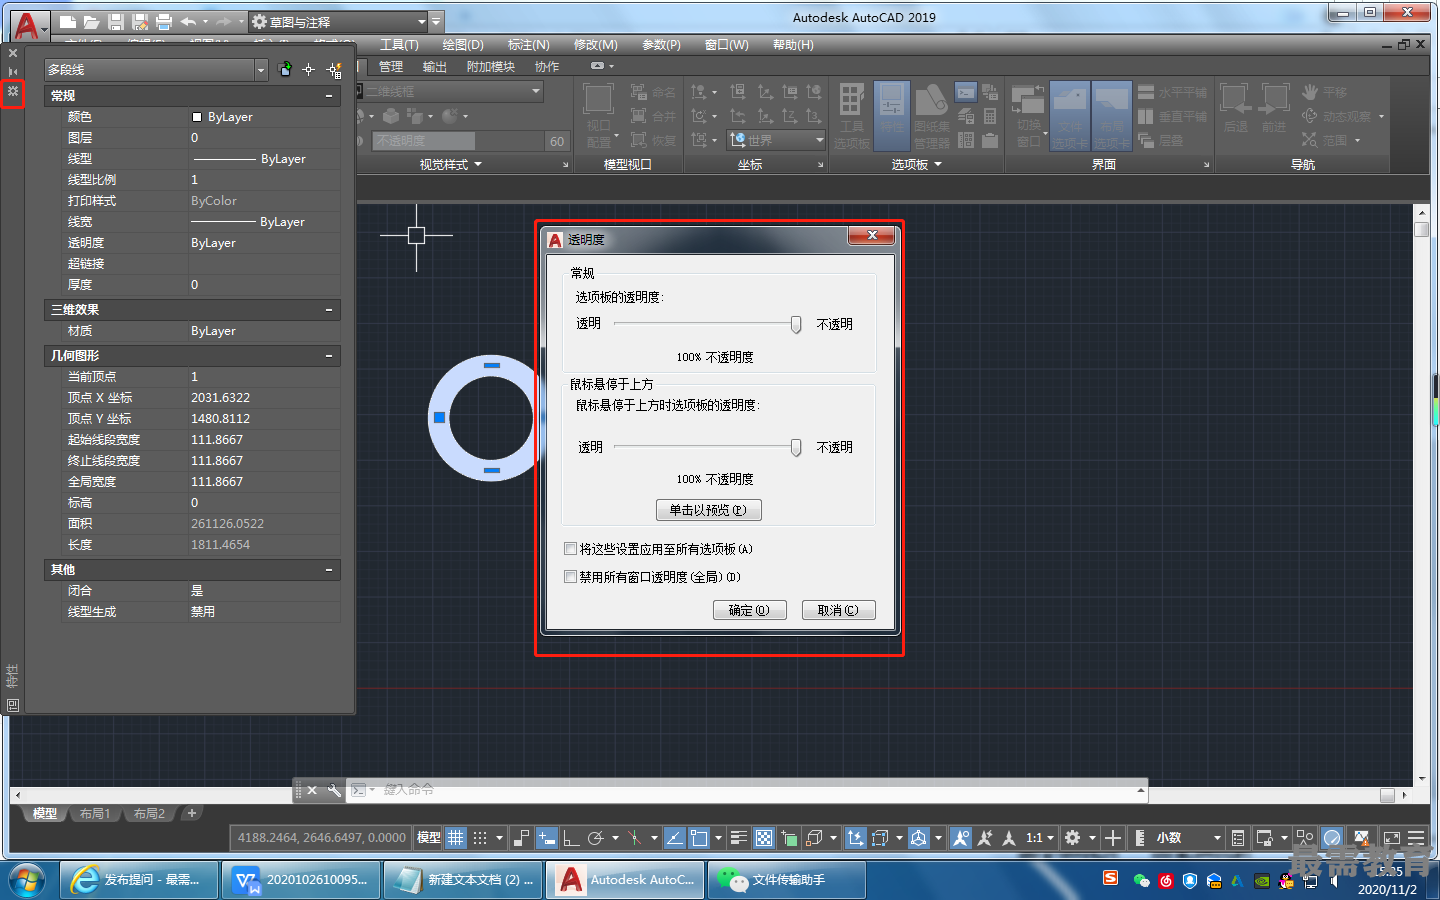Viewport: 1440px width, 900px height.
Task: Collapse the 三维效果 section in Properties palette
Action: 329,310
